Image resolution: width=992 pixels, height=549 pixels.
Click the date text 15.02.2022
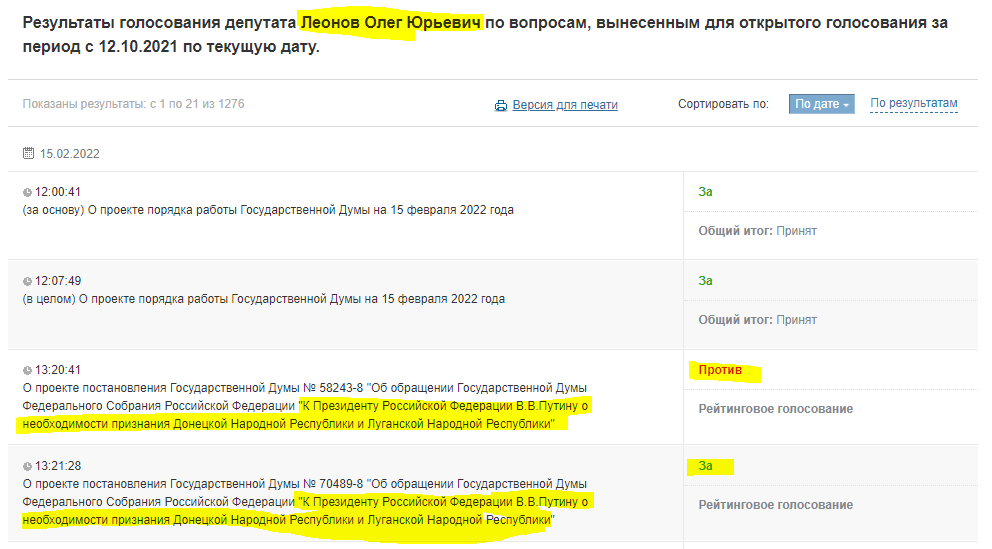point(70,154)
